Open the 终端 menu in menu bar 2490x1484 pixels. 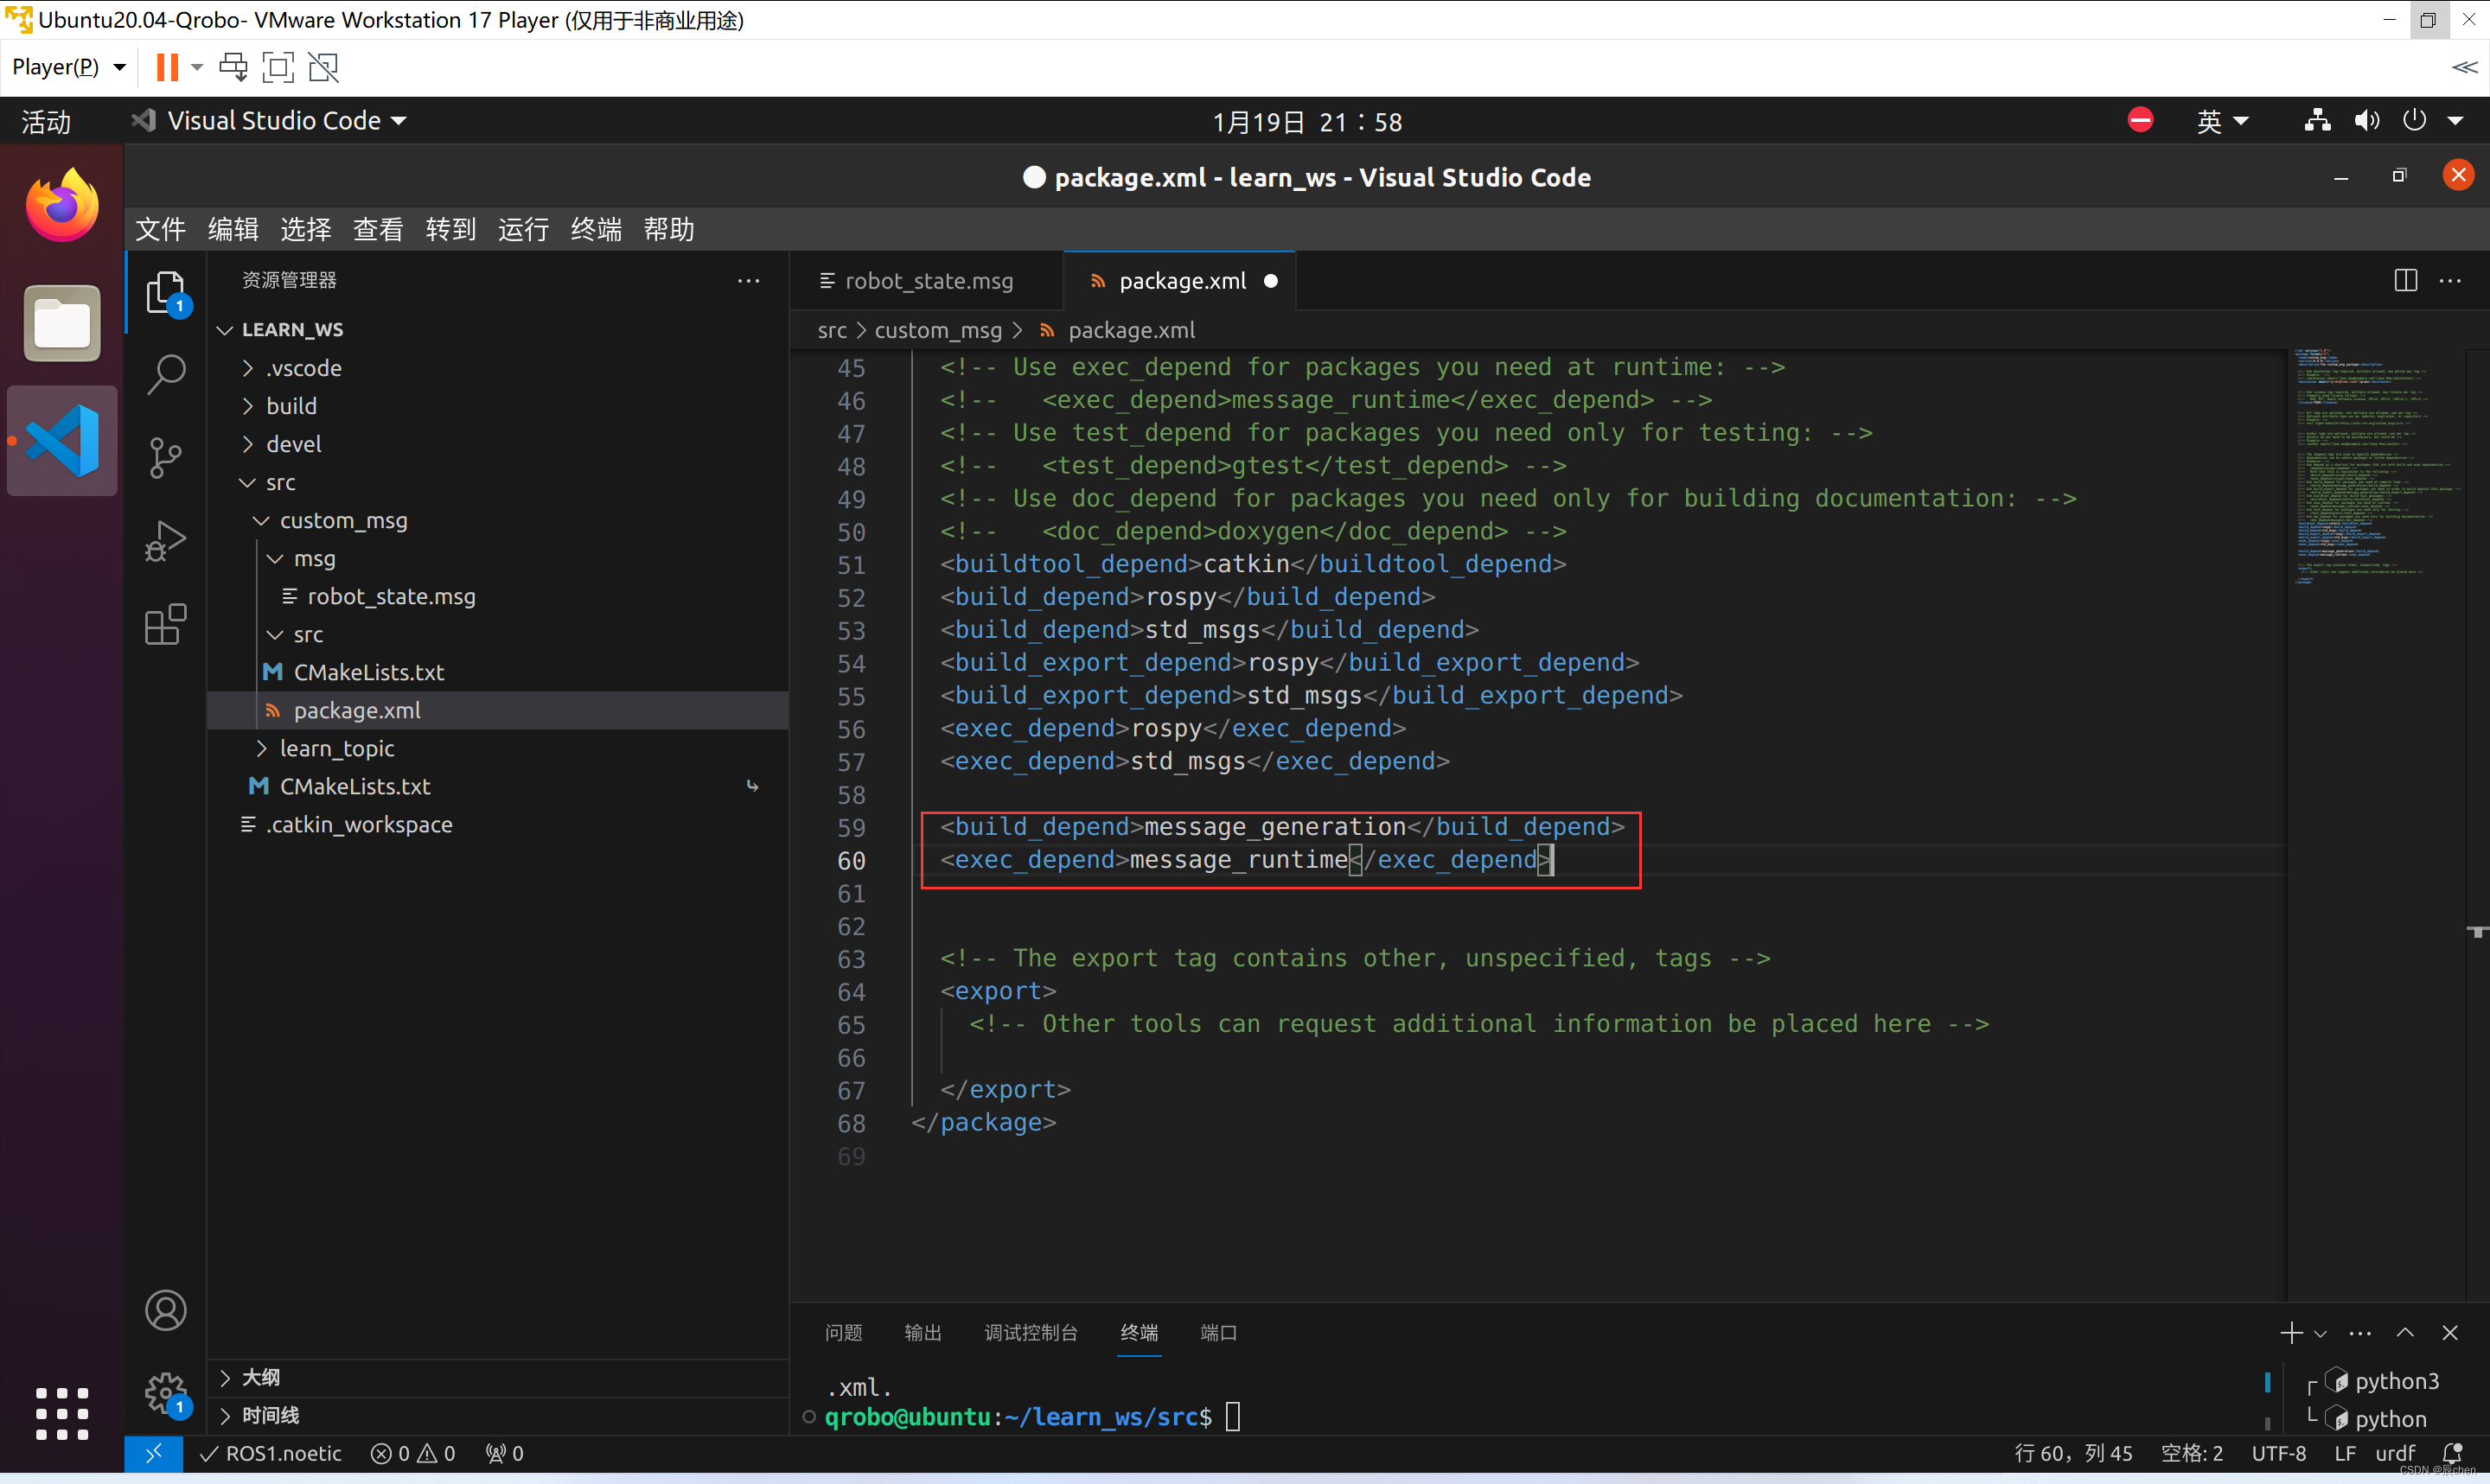596,229
